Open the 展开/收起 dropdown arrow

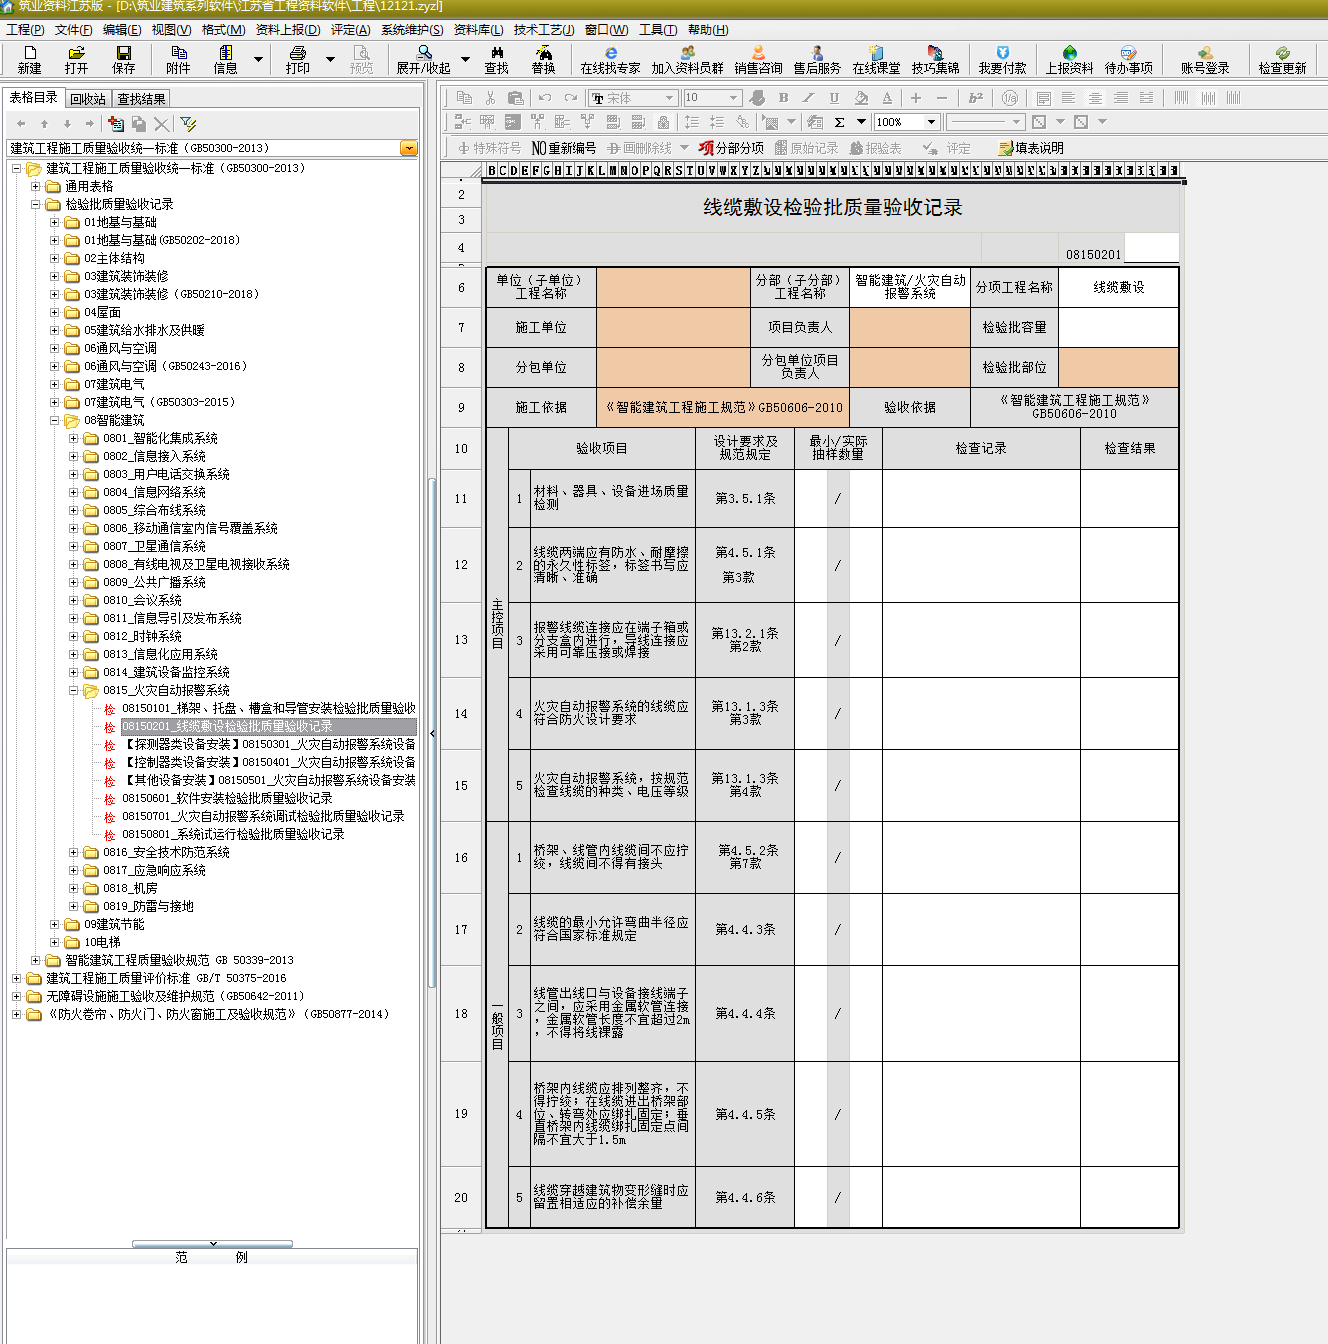tap(465, 60)
